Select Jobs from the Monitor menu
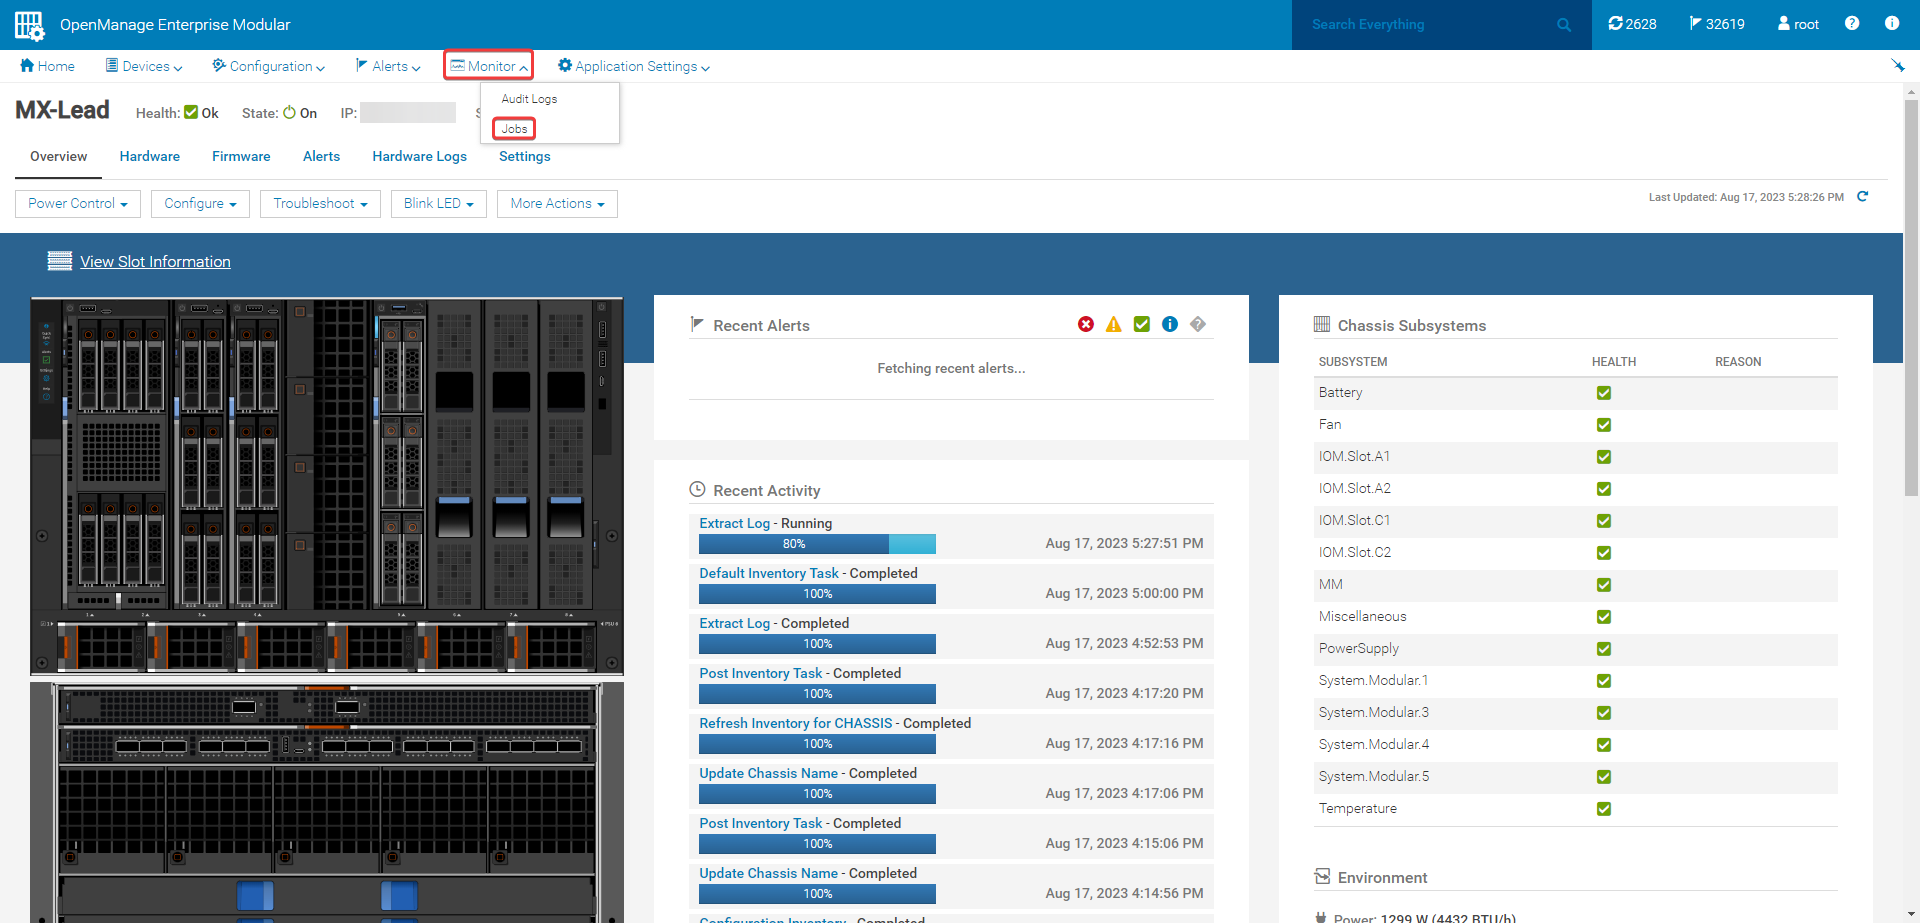This screenshot has height=923, width=1920. point(513,128)
